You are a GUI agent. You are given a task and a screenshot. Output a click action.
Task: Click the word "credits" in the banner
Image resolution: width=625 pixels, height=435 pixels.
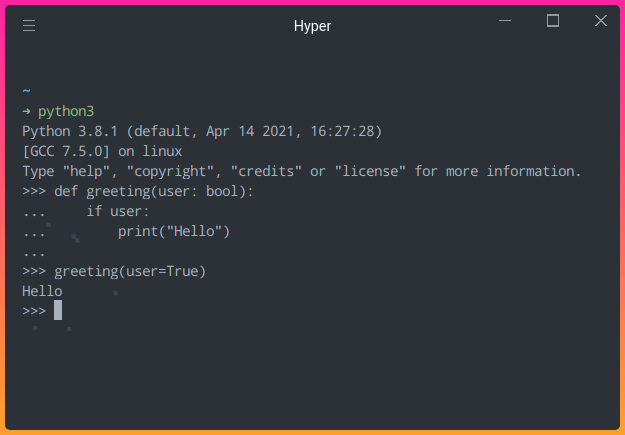point(266,171)
